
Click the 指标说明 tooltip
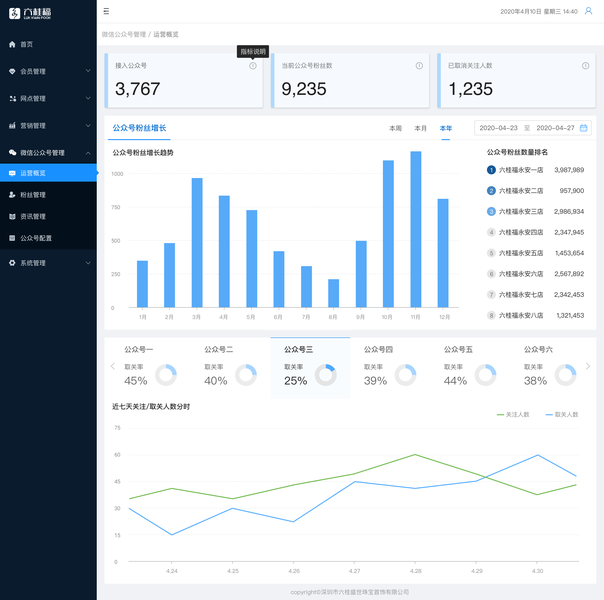coord(253,52)
